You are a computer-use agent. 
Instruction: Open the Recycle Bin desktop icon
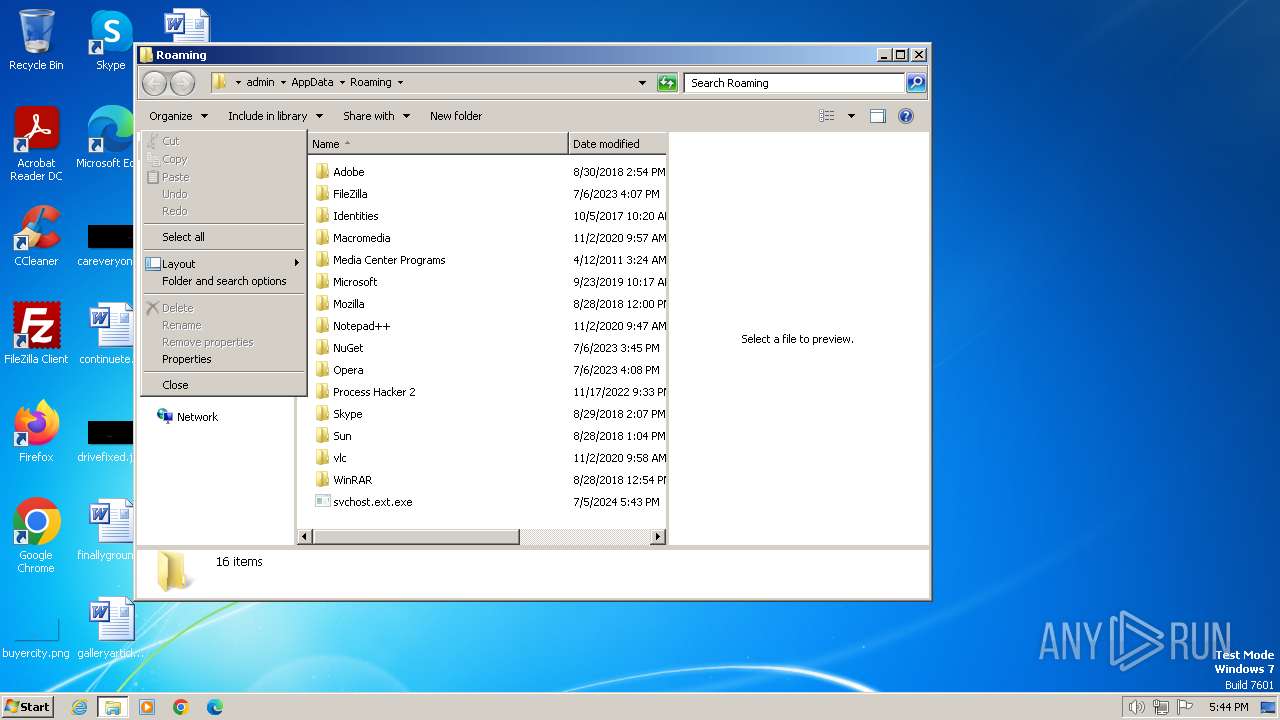pyautogui.click(x=36, y=40)
